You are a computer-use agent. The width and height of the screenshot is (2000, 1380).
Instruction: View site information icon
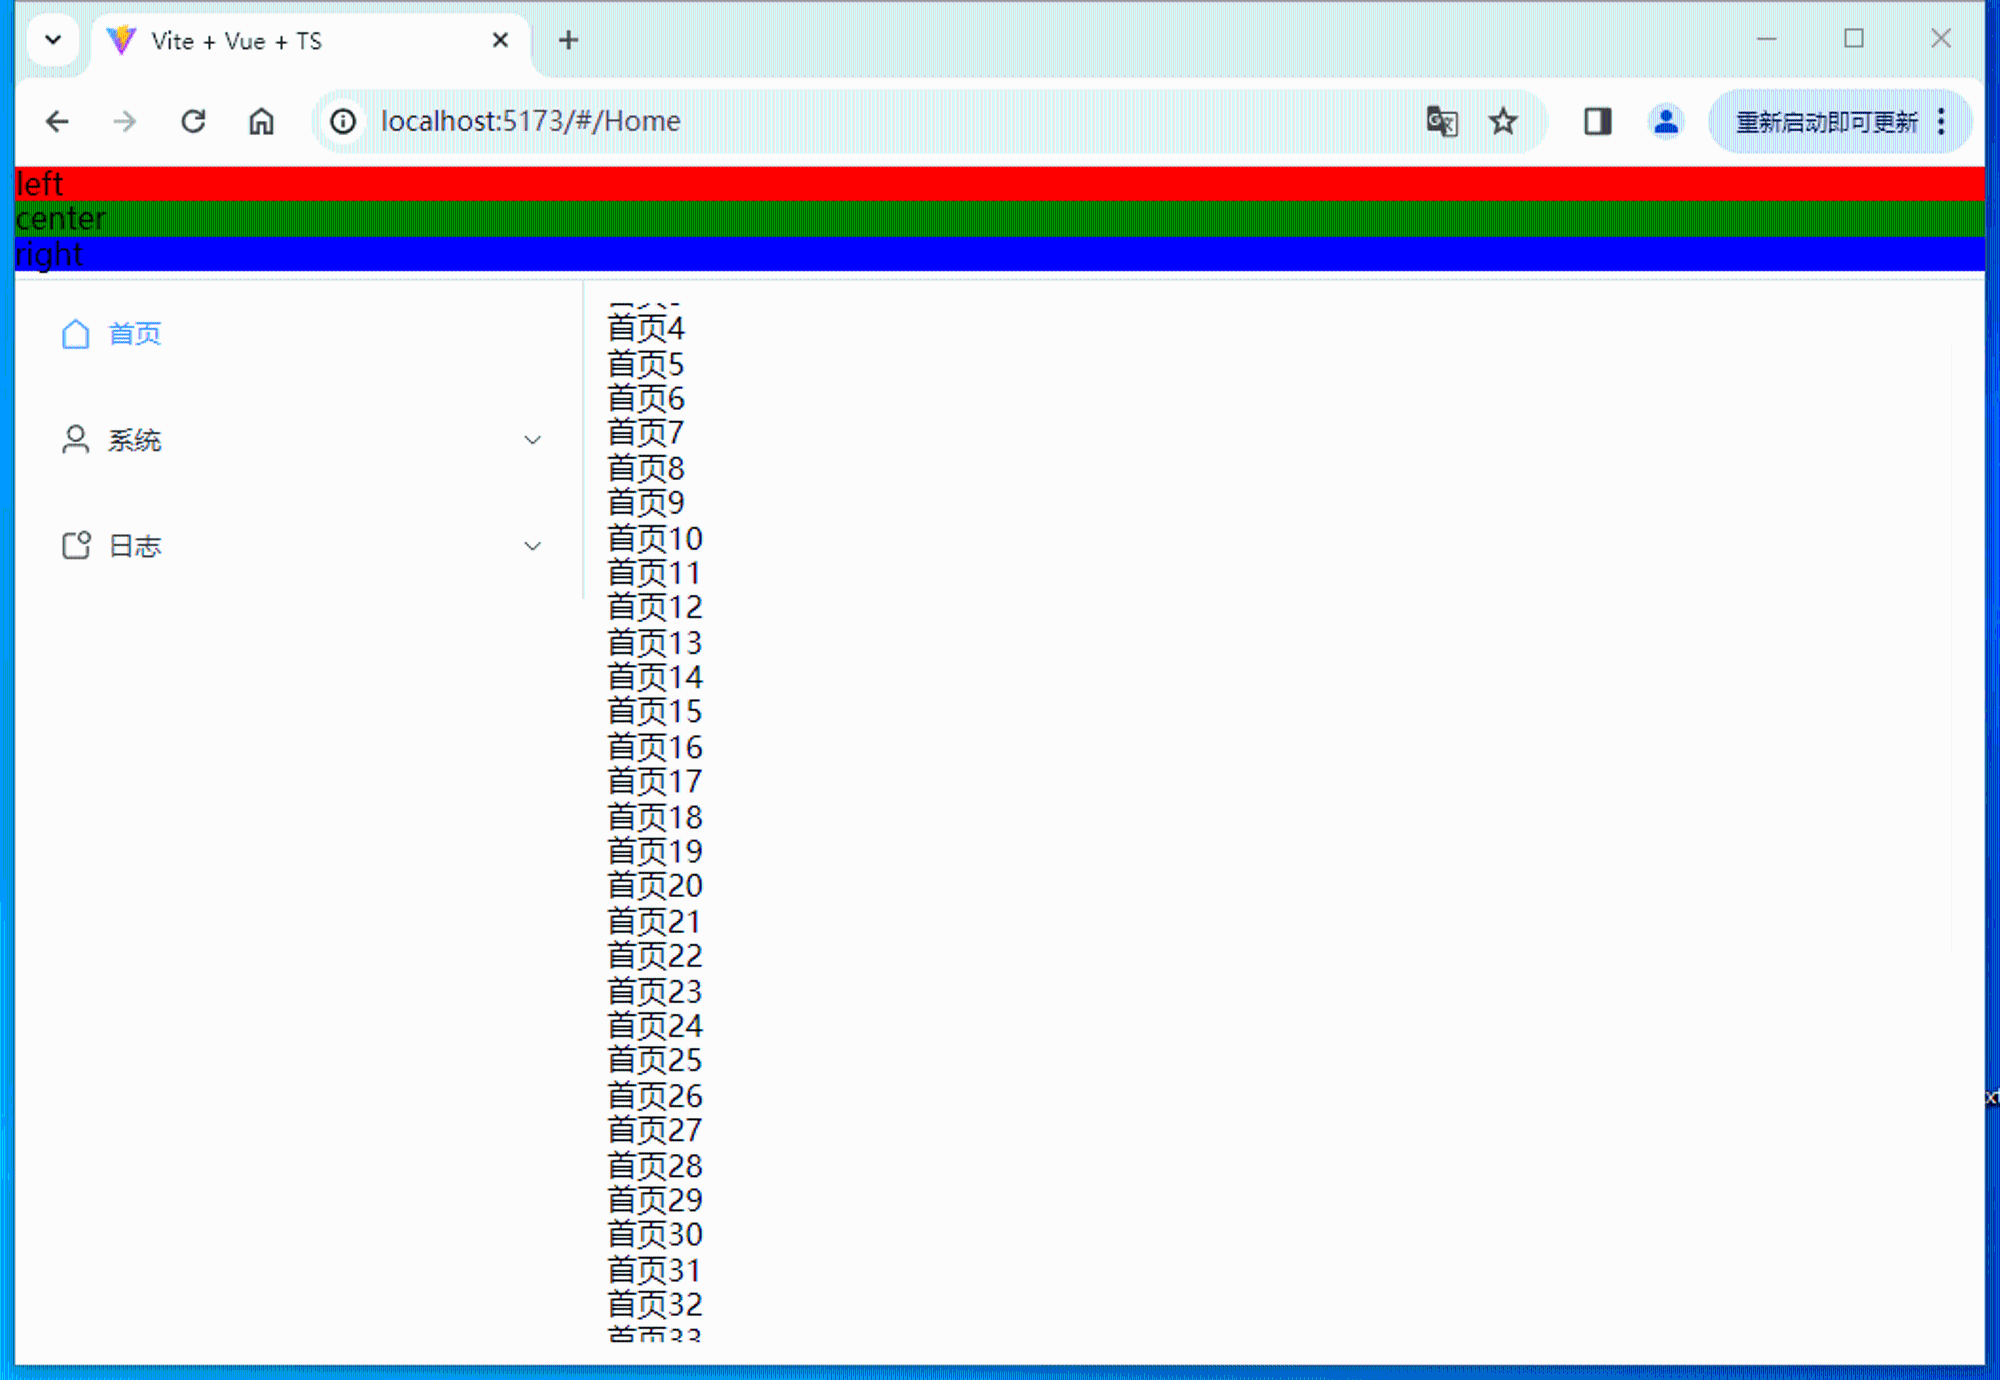(x=343, y=122)
